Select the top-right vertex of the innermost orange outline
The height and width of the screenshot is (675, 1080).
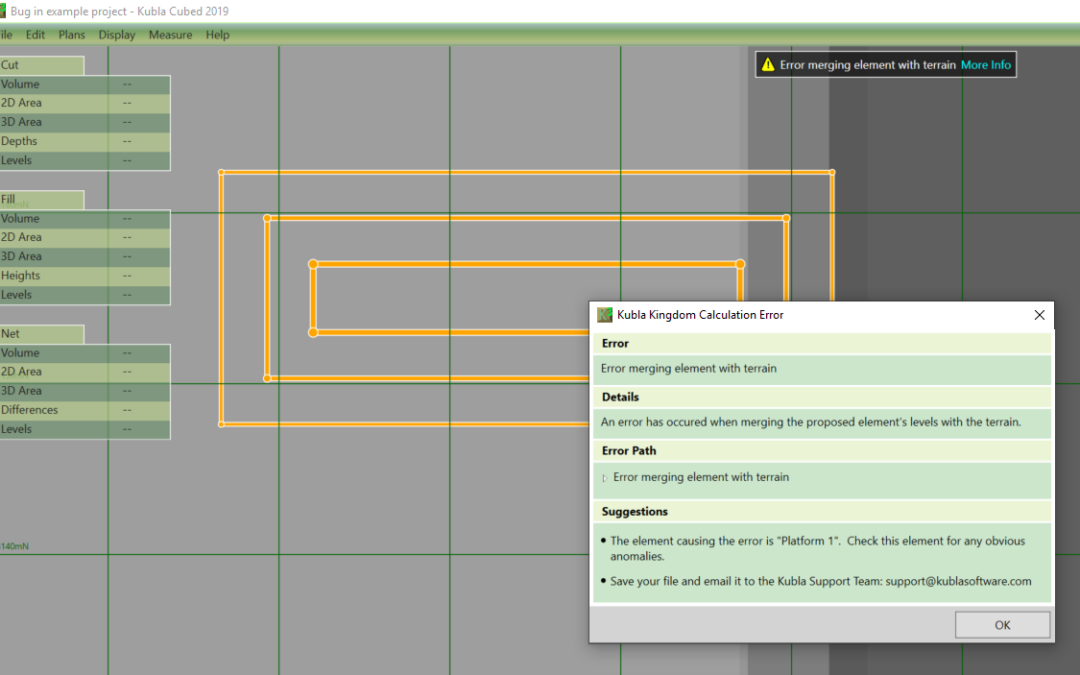[740, 264]
